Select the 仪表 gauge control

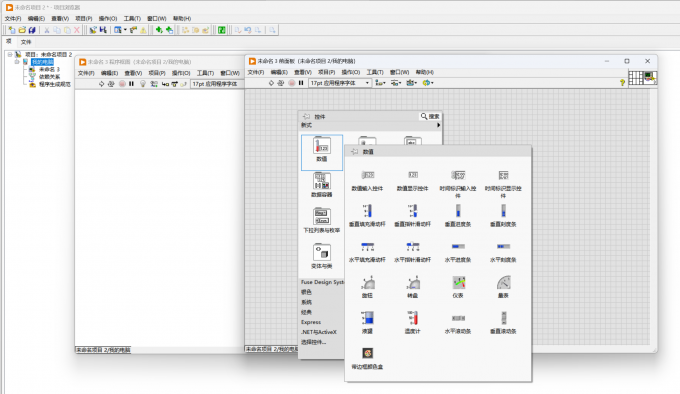[458, 283]
